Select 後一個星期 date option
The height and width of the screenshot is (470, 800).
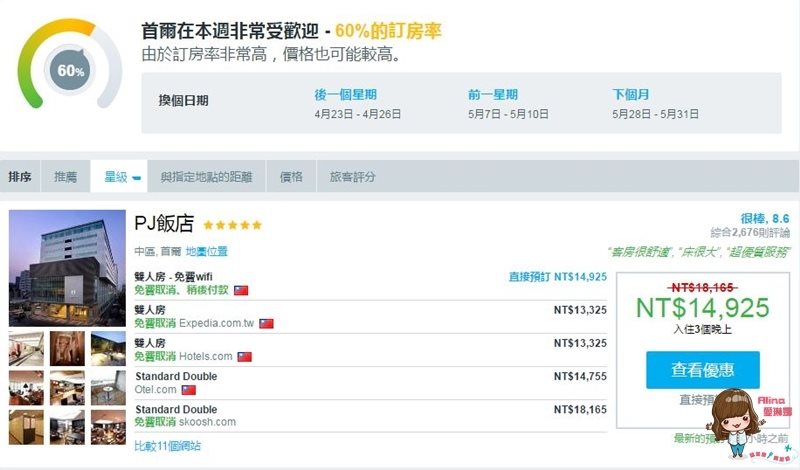coord(345,94)
